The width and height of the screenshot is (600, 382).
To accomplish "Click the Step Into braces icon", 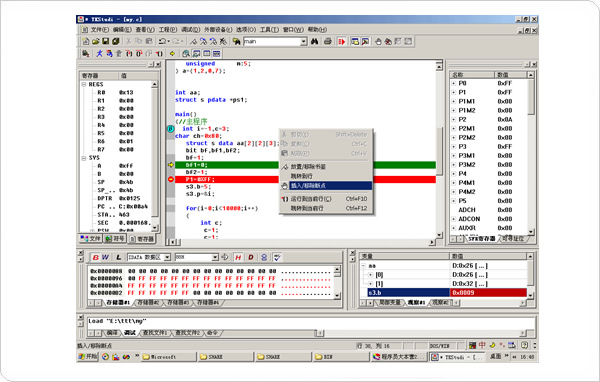I will tap(129, 54).
